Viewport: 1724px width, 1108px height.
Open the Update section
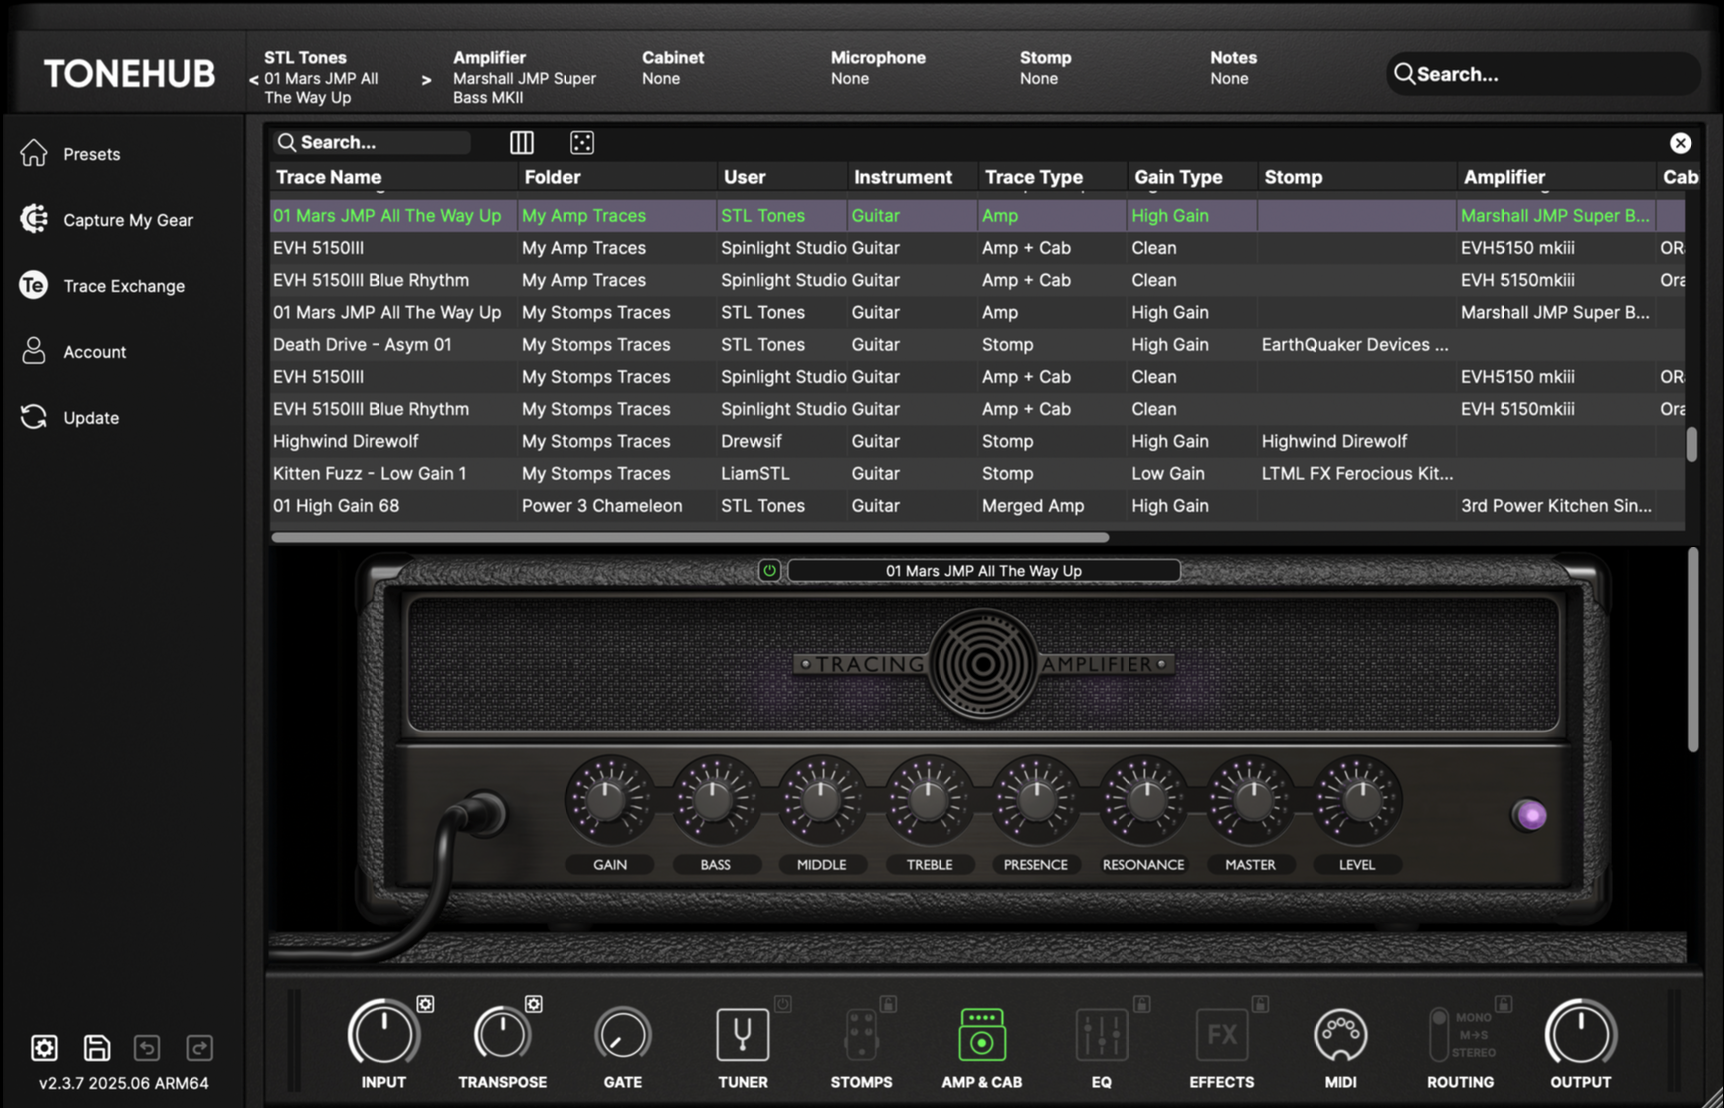pyautogui.click(x=69, y=418)
